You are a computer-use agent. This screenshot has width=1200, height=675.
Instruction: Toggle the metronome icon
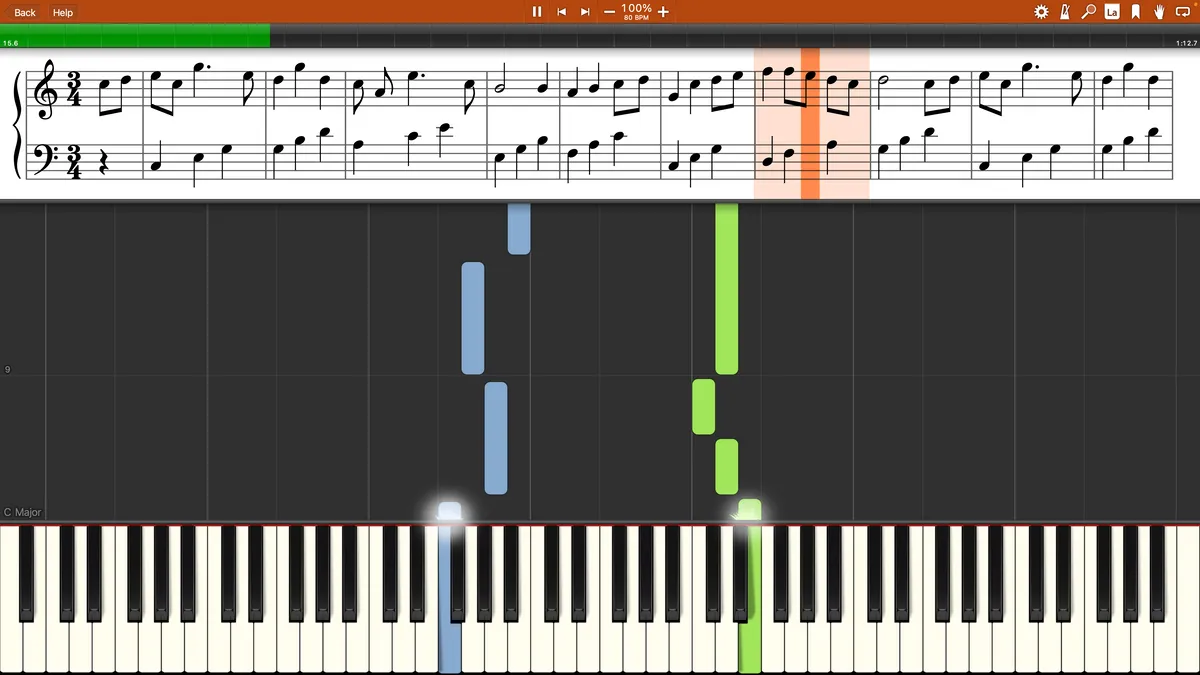tap(1065, 12)
